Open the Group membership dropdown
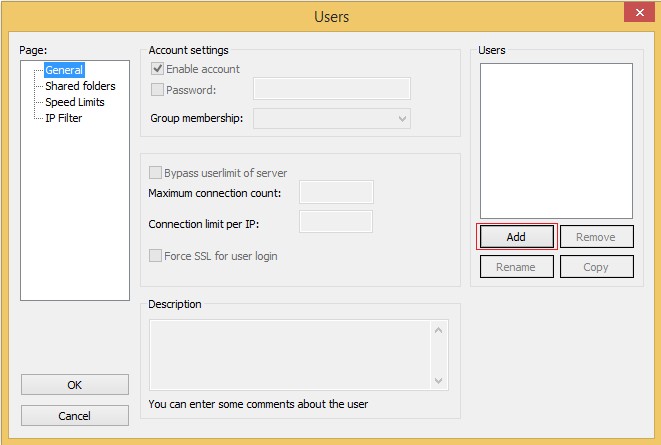661x445 pixels. coord(402,118)
